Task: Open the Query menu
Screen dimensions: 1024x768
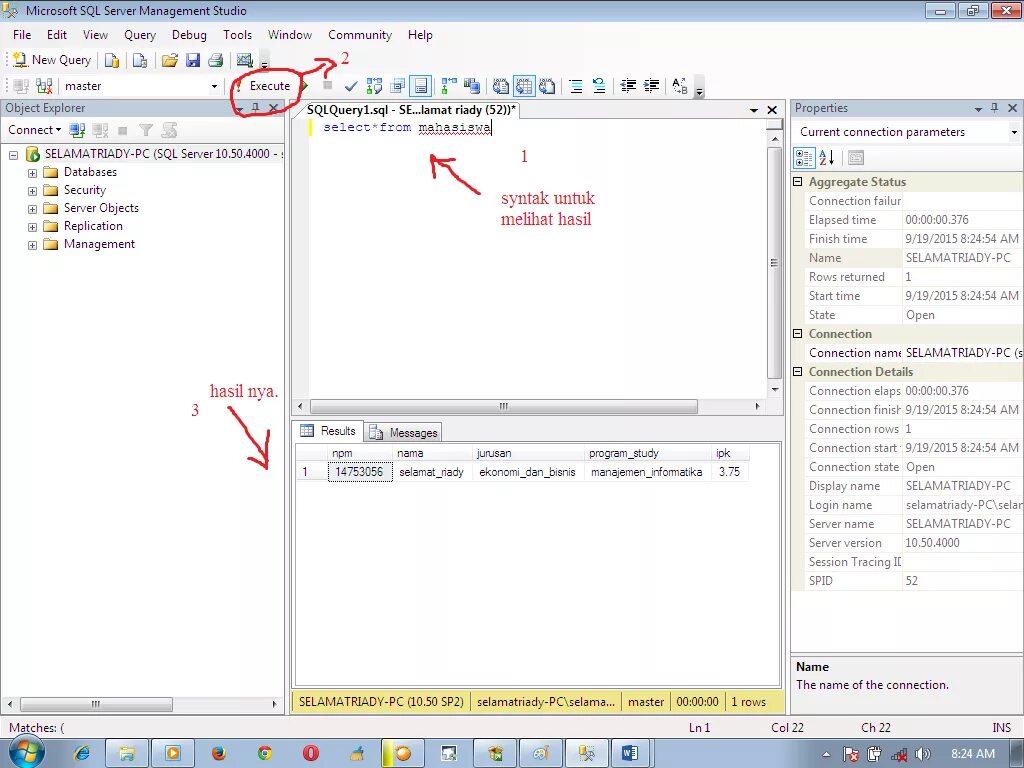Action: pos(140,35)
